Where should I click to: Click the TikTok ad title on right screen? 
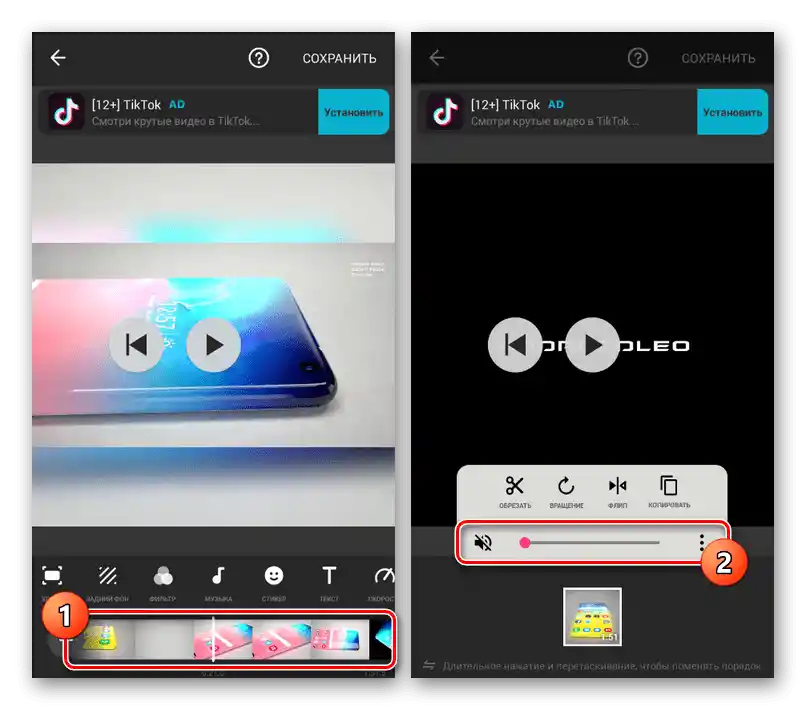(x=505, y=105)
